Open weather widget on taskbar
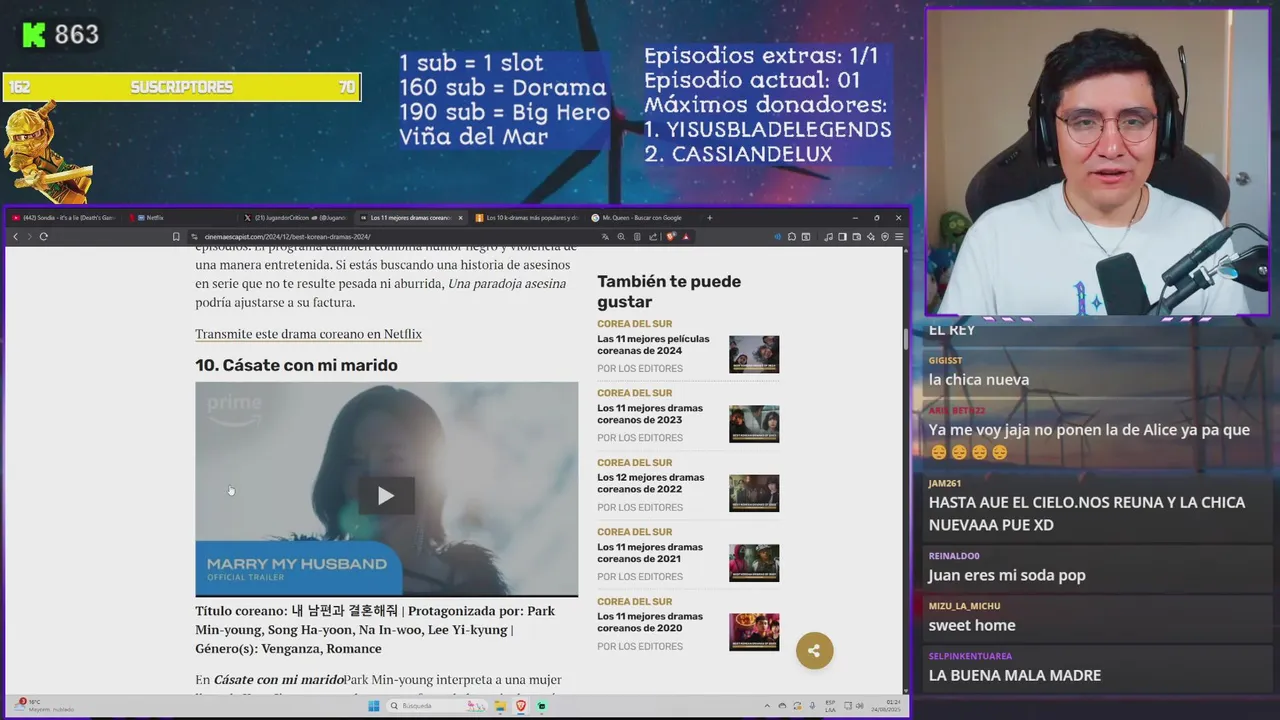Image resolution: width=1280 pixels, height=720 pixels. 45,706
